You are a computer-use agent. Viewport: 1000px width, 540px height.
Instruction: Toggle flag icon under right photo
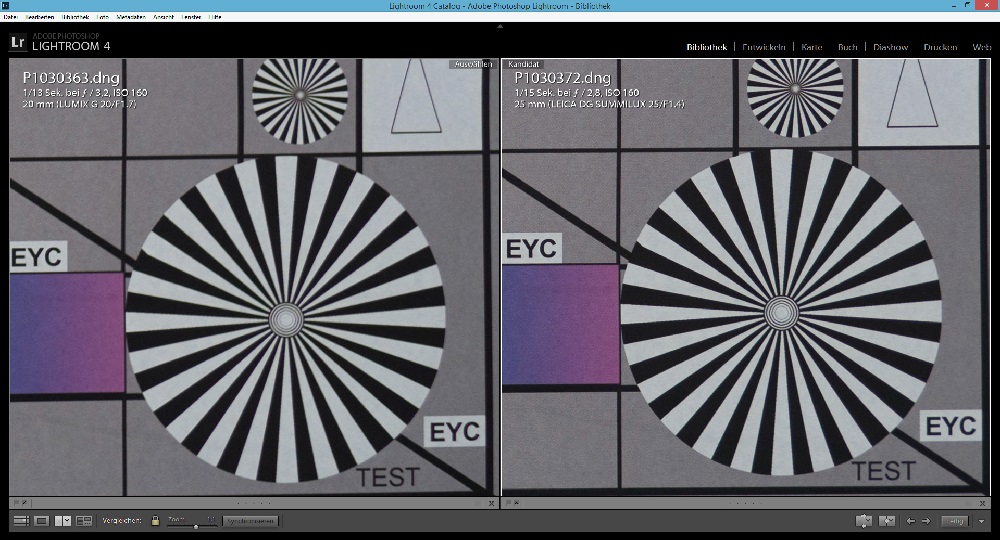[509, 503]
